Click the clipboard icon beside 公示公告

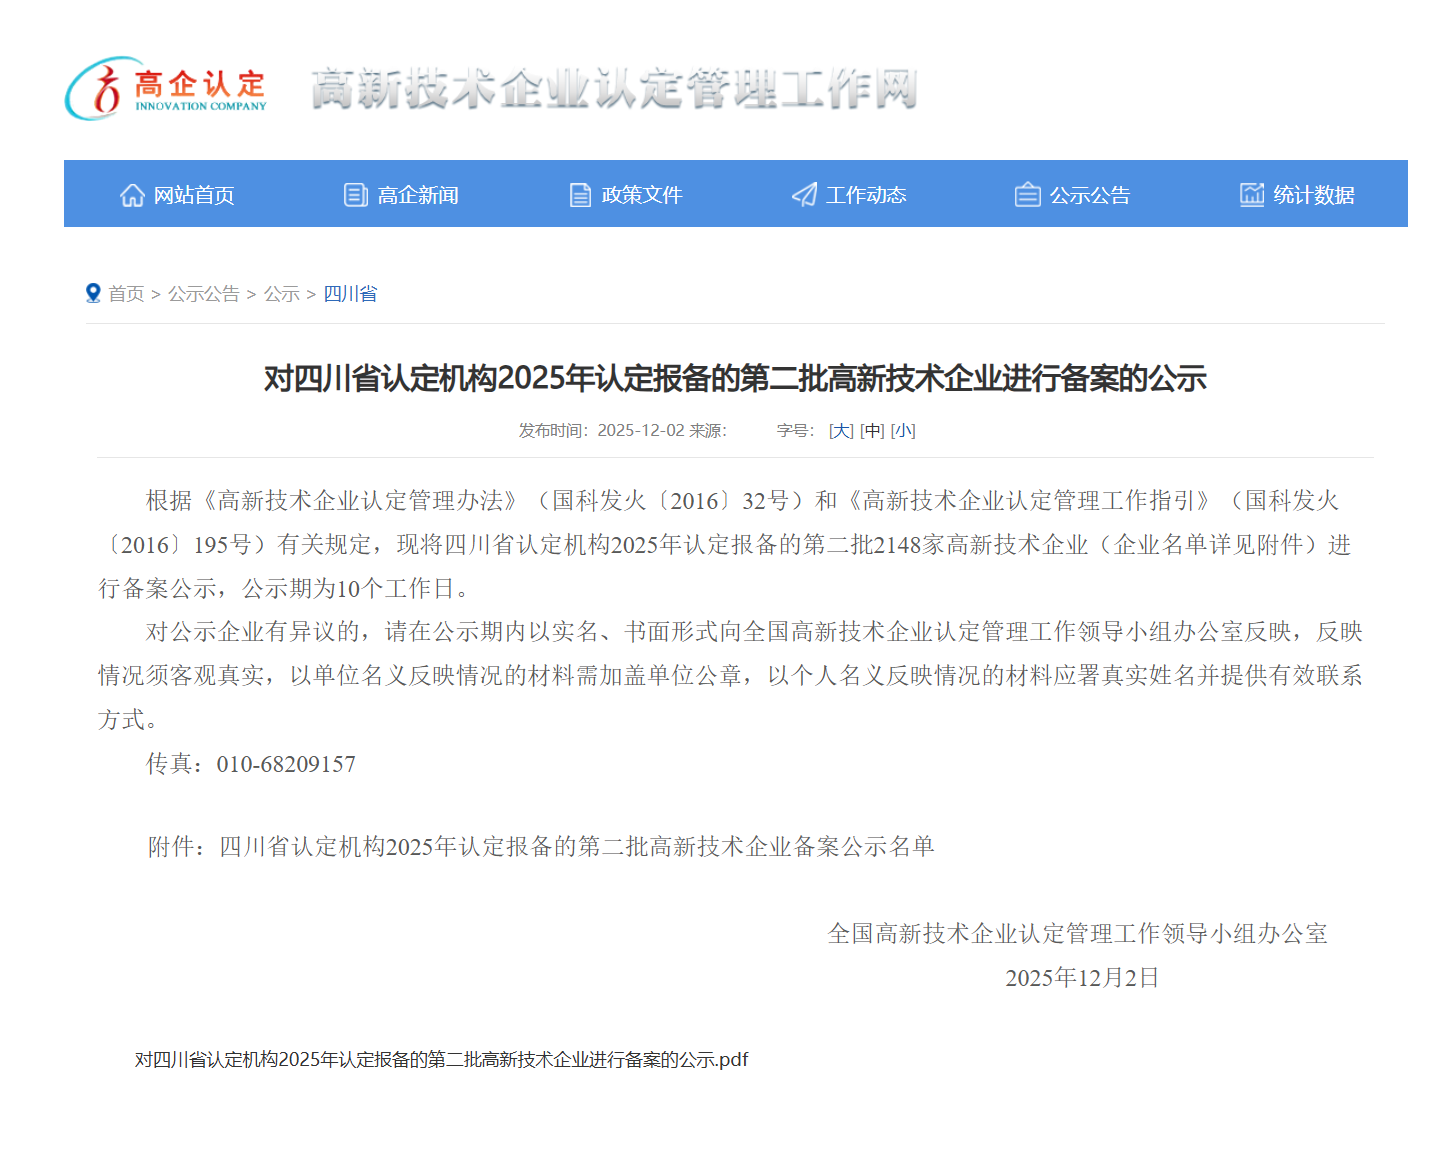(x=1027, y=195)
